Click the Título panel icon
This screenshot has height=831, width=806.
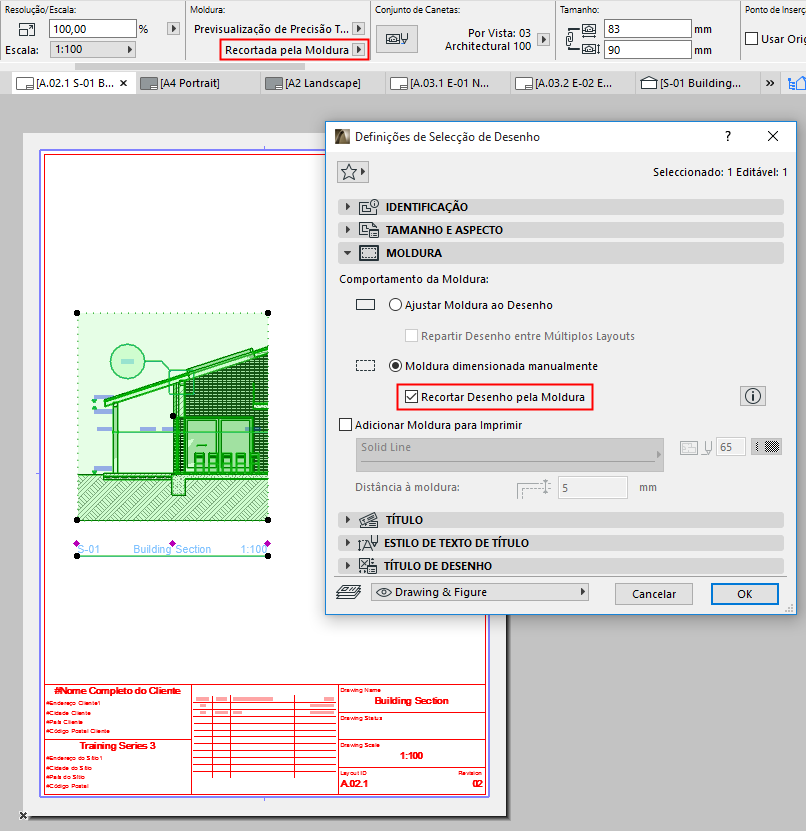click(368, 520)
